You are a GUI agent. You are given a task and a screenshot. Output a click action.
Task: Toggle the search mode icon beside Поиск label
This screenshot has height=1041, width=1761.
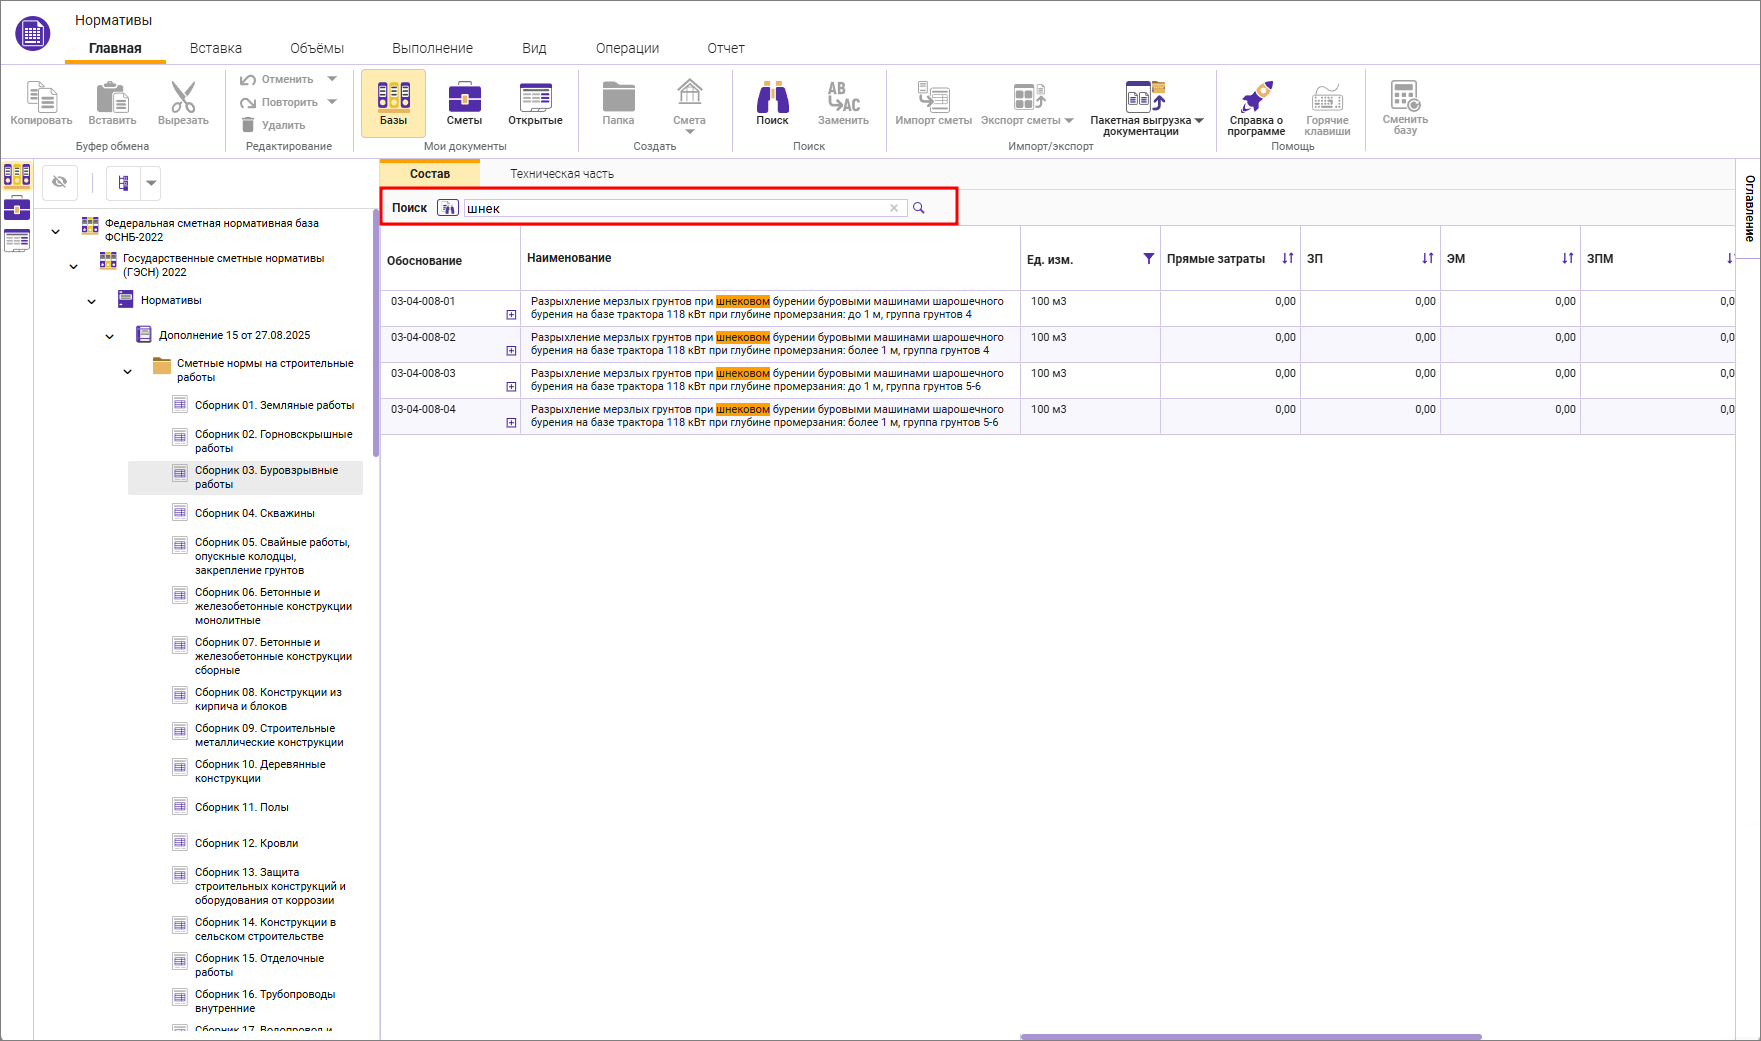tap(448, 208)
